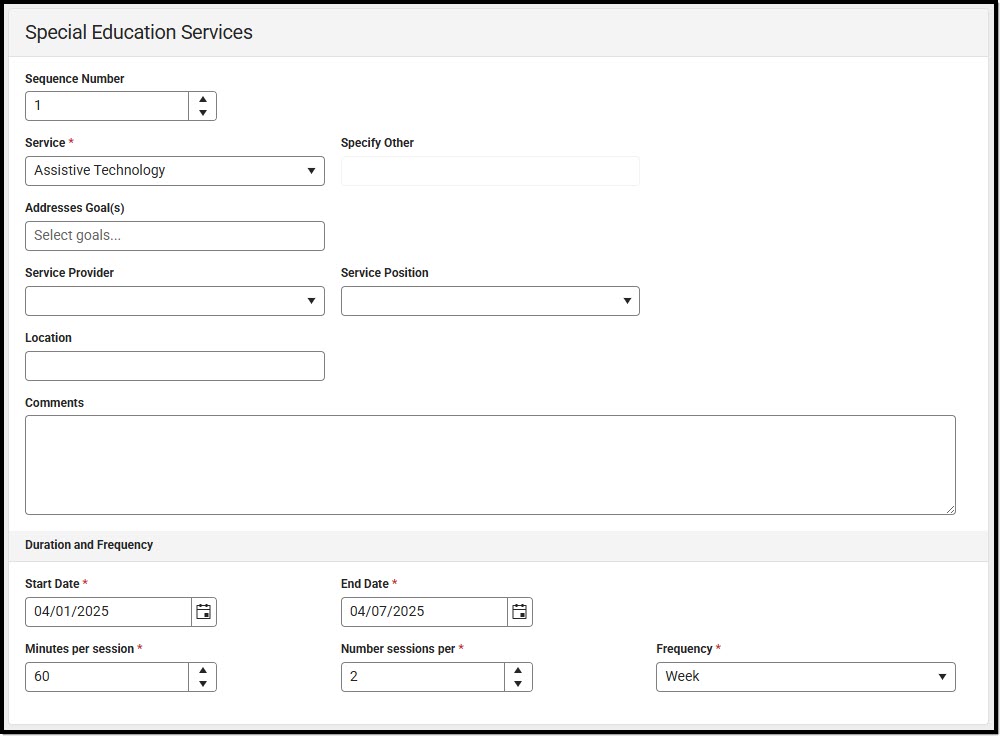Click the Minutes per session number field

click(108, 677)
